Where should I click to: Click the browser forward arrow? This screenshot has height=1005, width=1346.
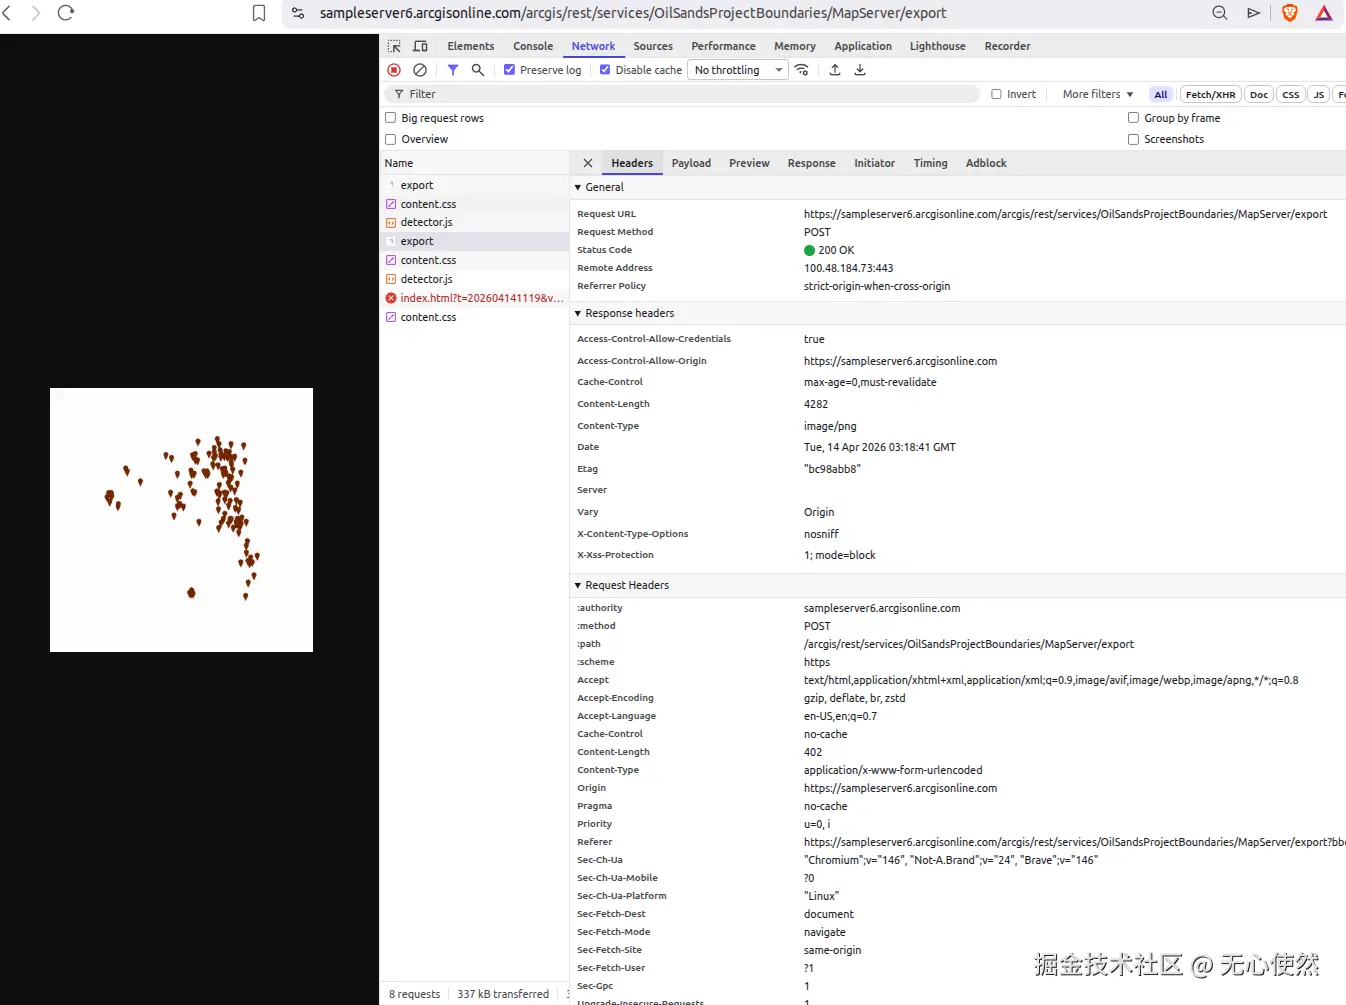[36, 13]
